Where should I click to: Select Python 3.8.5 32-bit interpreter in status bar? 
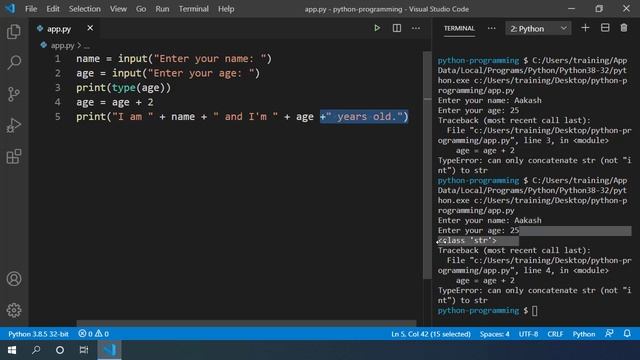(x=38, y=333)
